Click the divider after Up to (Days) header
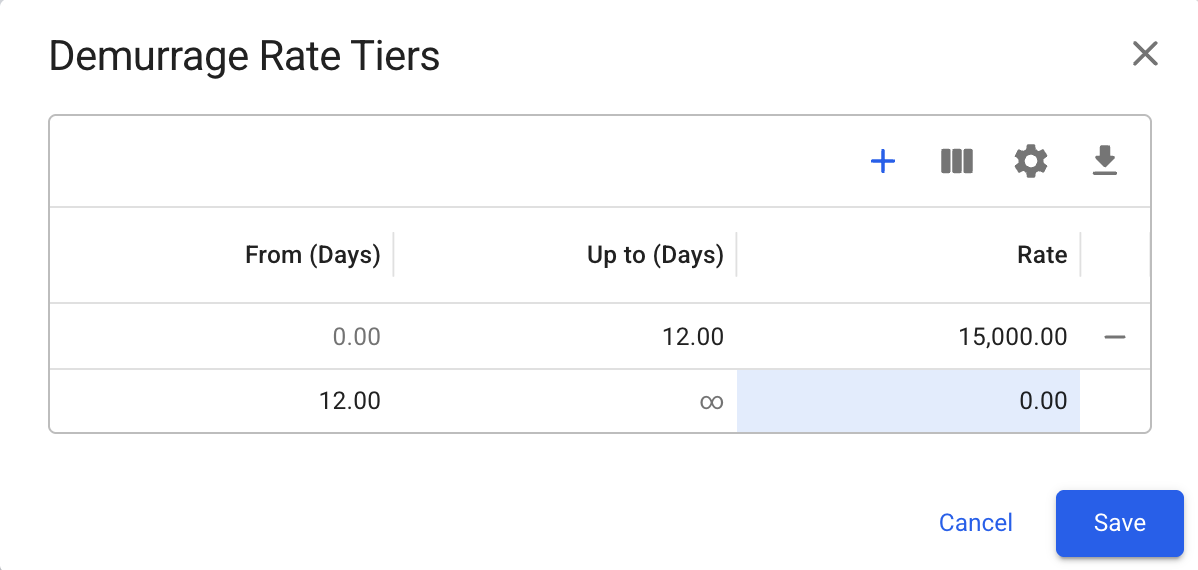This screenshot has width=1198, height=570. coord(736,255)
